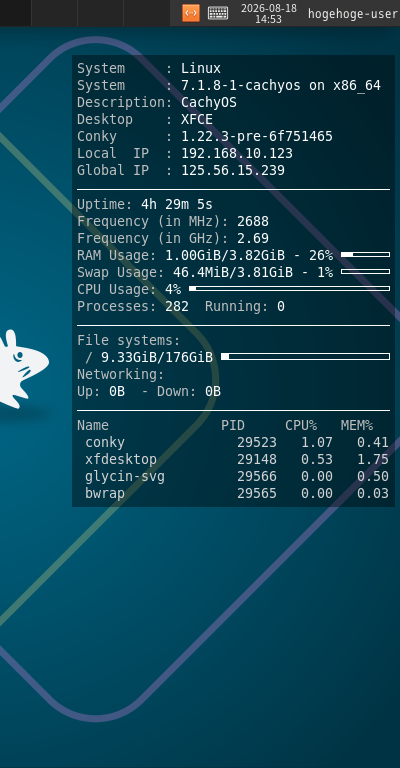The width and height of the screenshot is (400, 768).
Task: Click the RAM Usage progress bar
Action: 365,255
